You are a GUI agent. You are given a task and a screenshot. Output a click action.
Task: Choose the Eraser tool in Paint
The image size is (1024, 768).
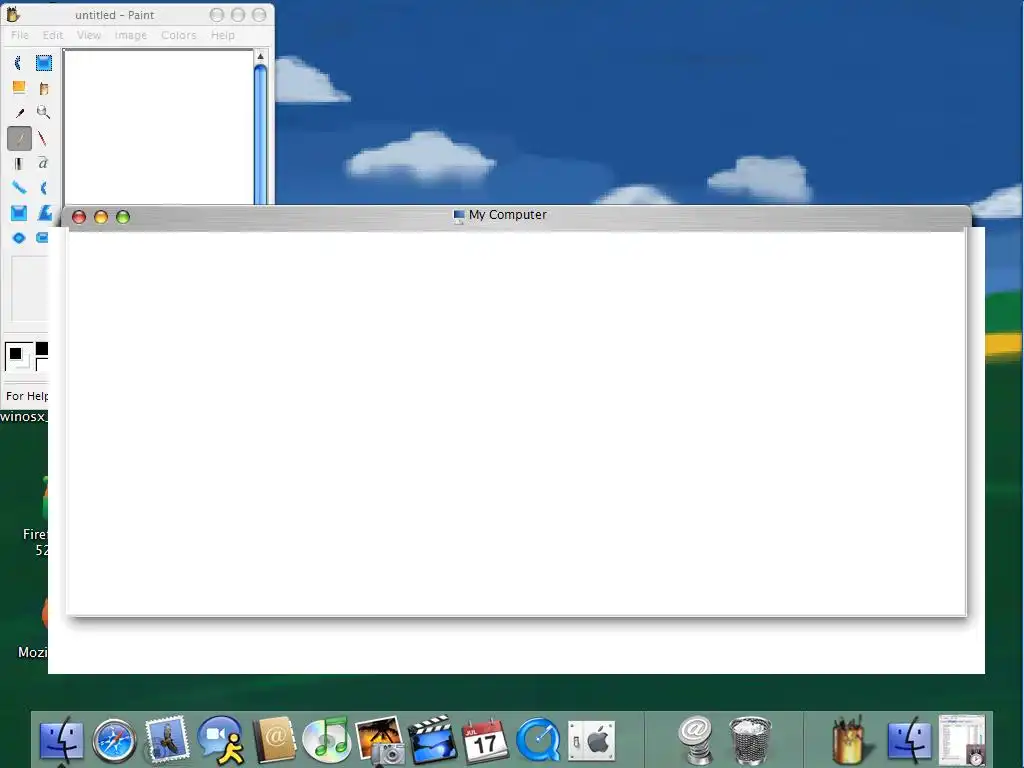[x=19, y=88]
